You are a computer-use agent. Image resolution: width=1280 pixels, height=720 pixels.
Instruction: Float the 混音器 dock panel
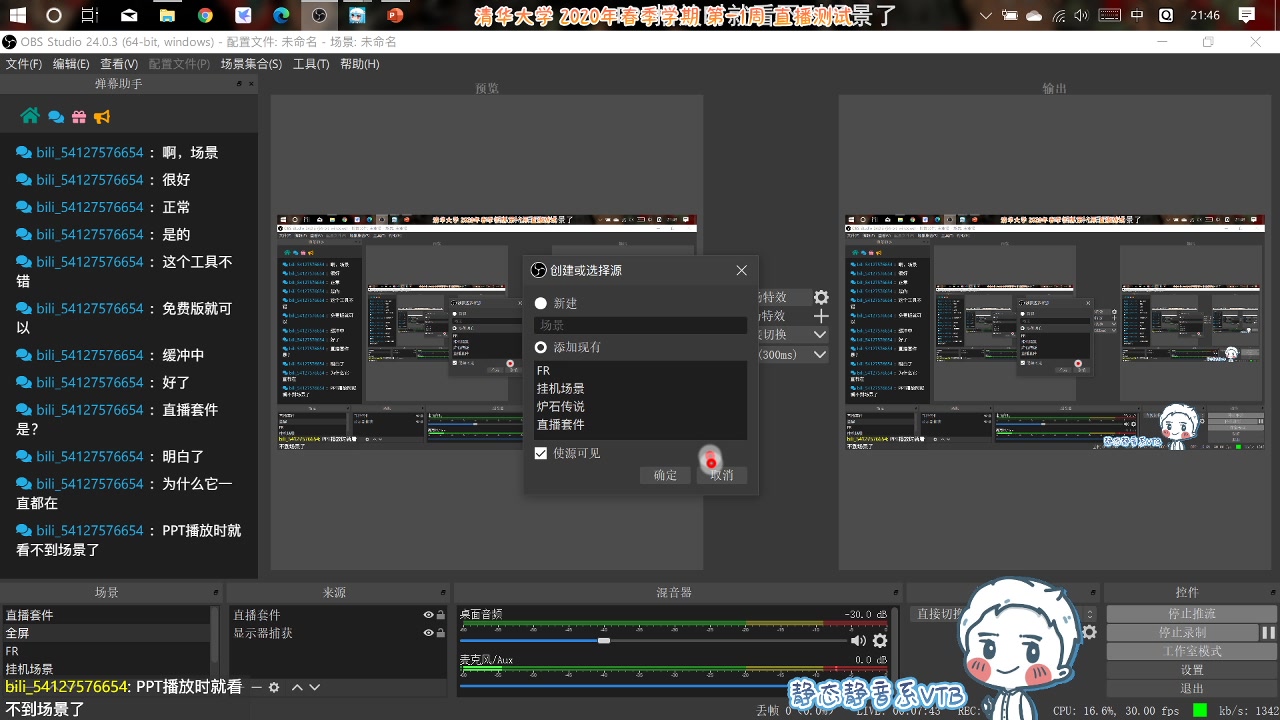(x=896, y=593)
